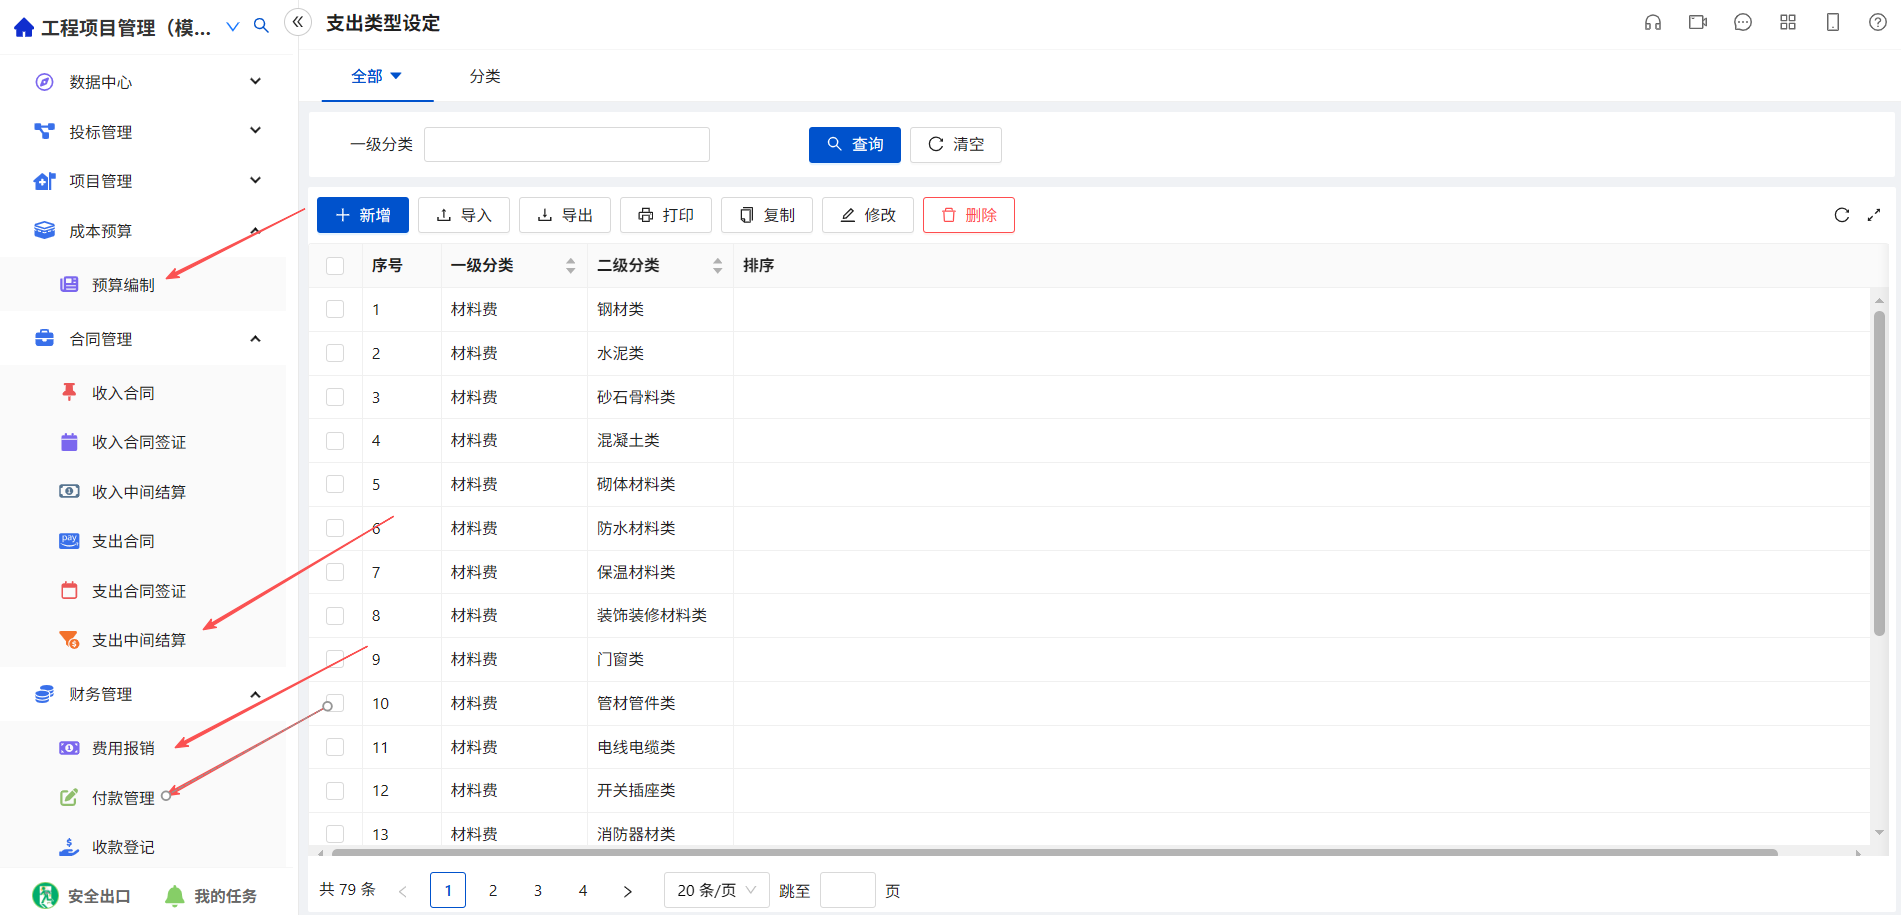Check the row 2 水泥类 checkbox

pos(335,353)
